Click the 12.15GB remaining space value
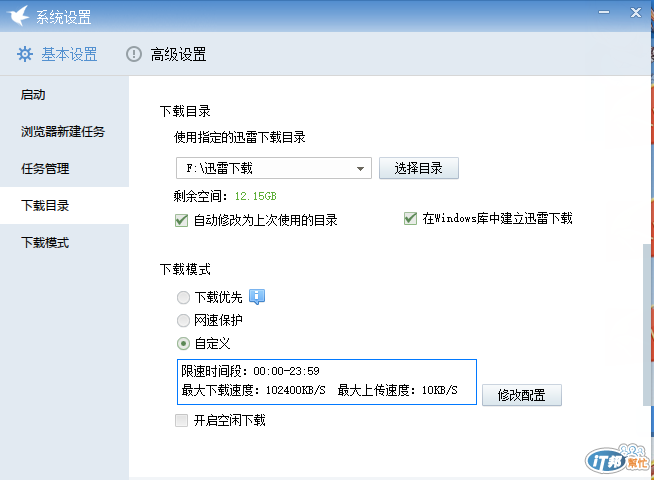The image size is (654, 480). tap(255, 196)
